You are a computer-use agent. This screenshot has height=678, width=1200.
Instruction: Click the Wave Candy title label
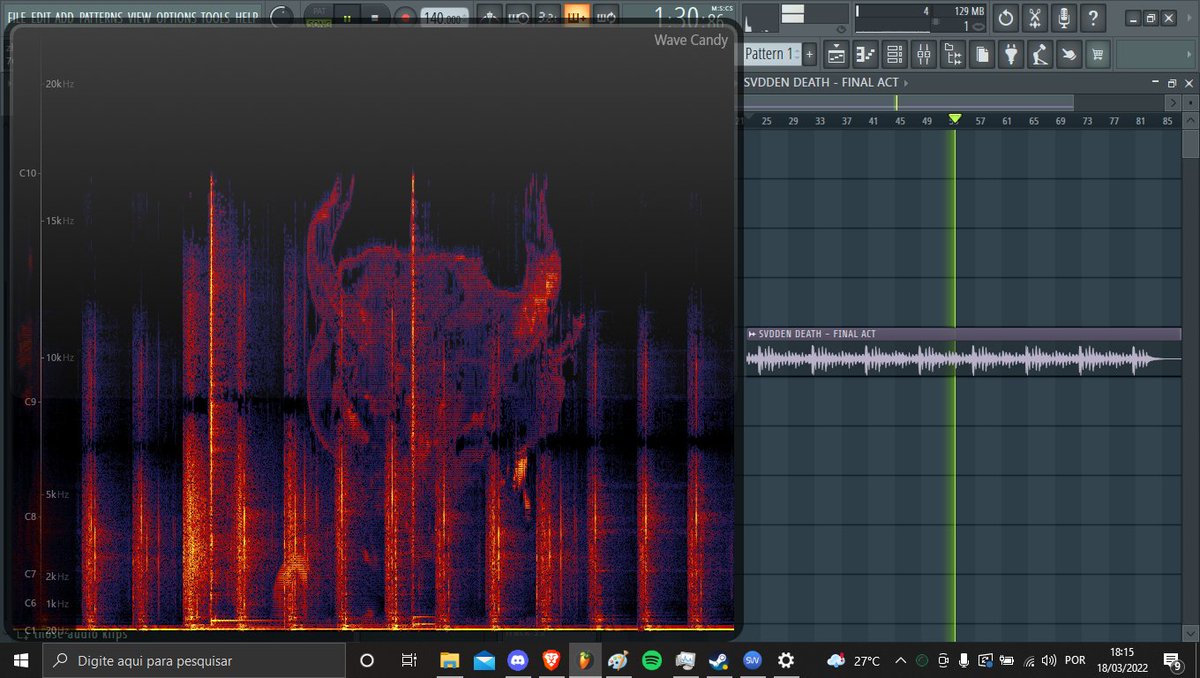click(691, 40)
